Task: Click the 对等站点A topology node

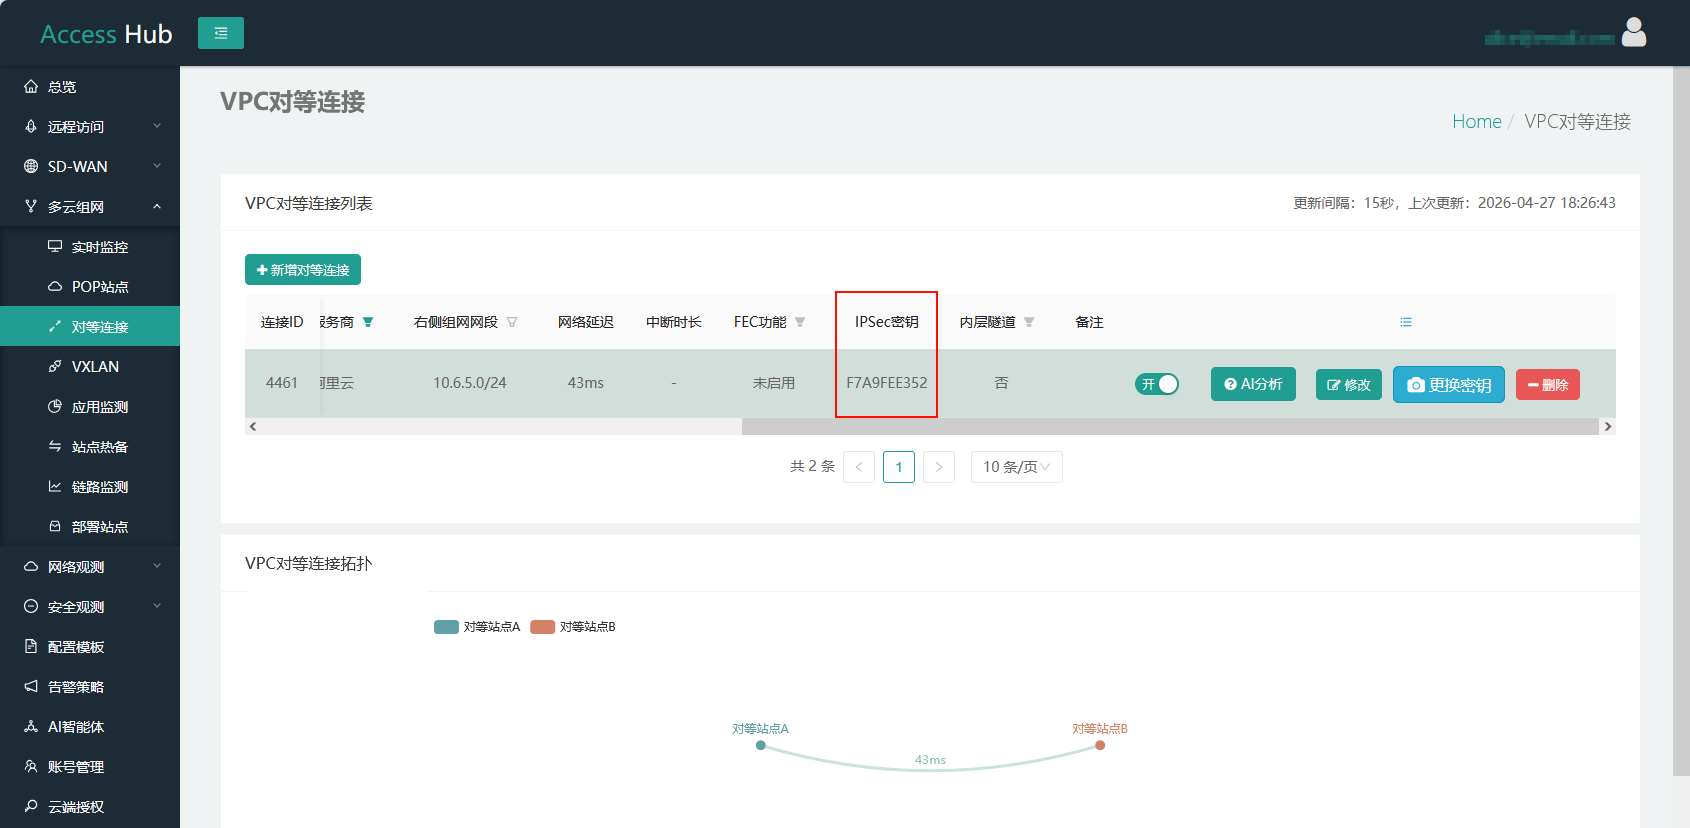Action: (x=761, y=745)
